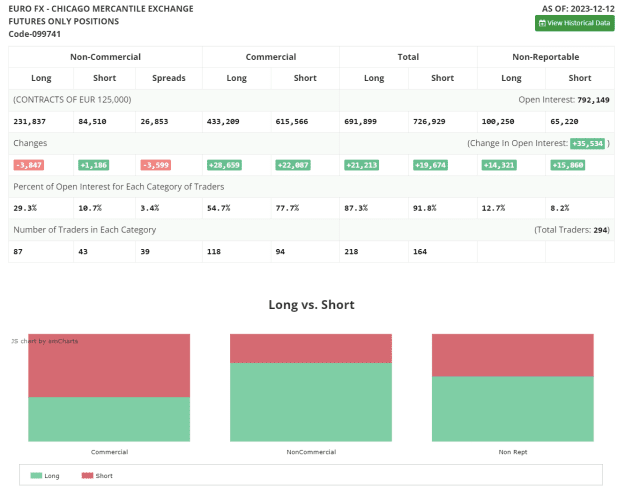Click the 3.4% percent value
The width and height of the screenshot is (625, 486).
pos(150,208)
